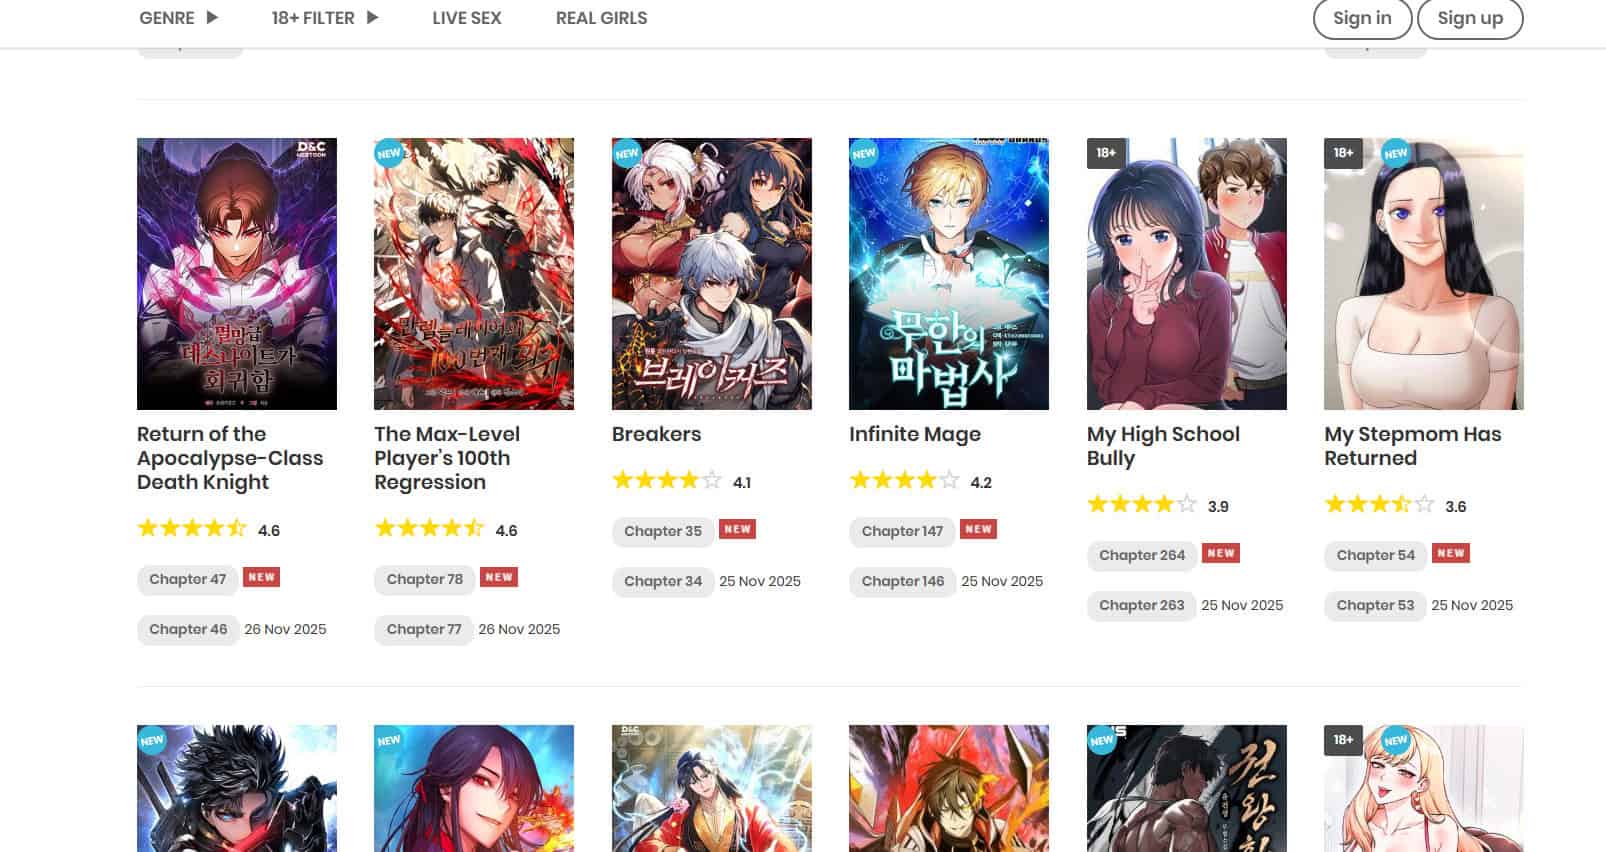The width and height of the screenshot is (1606, 852).
Task: Click the blue NEW badge on Infinite Mage cover
Action: click(x=864, y=153)
